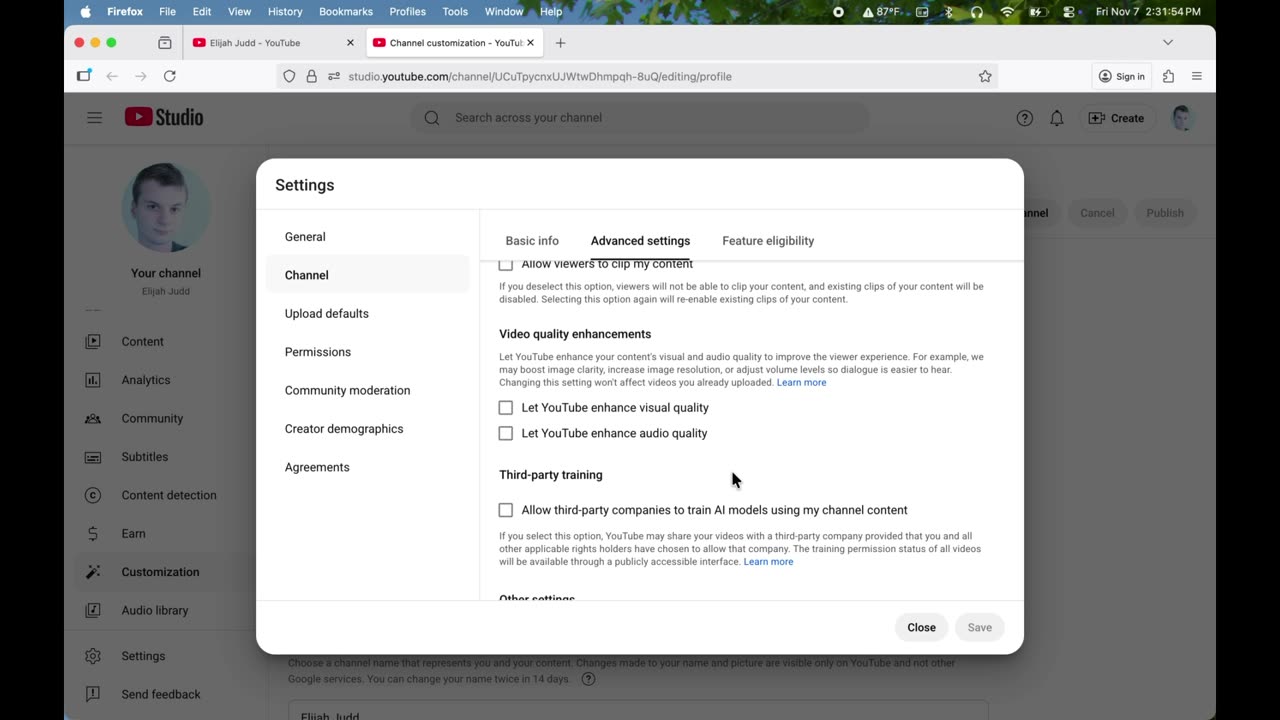
Task: Switch to the Basic info tab
Action: tap(532, 241)
